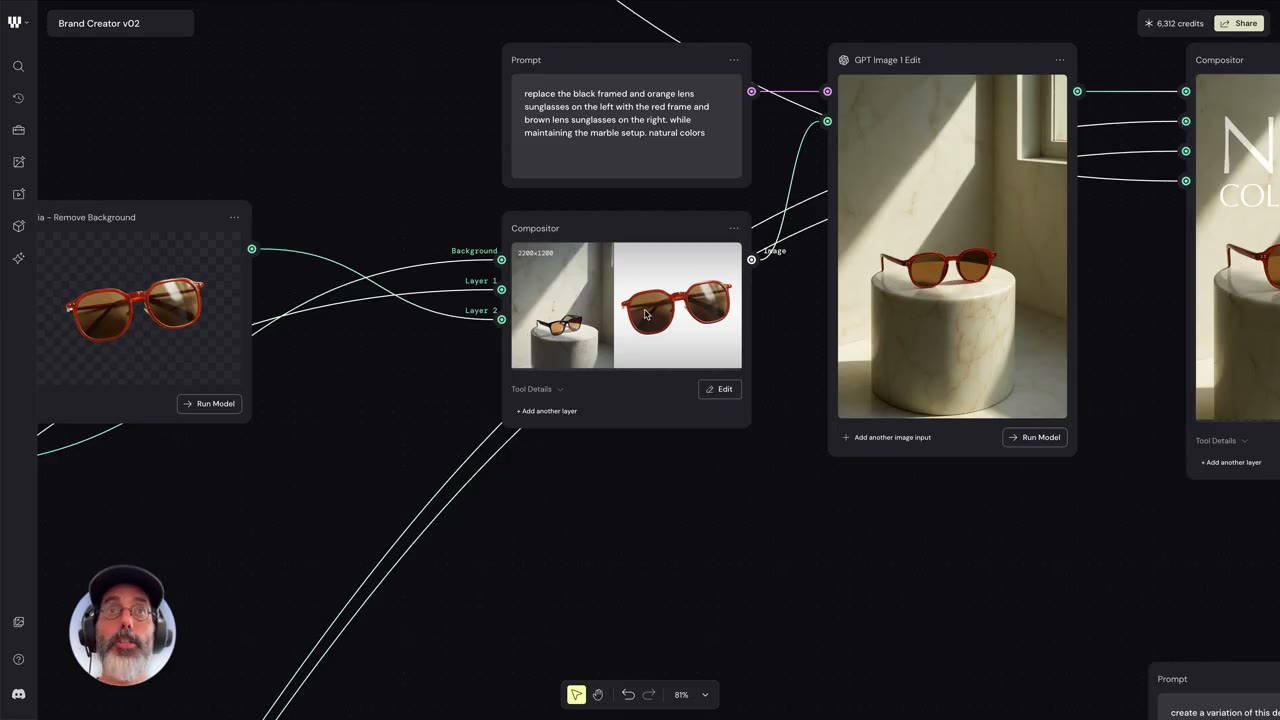The width and height of the screenshot is (1280, 720).
Task: Edit the Brand Creator v02 project name field
Action: 120,23
